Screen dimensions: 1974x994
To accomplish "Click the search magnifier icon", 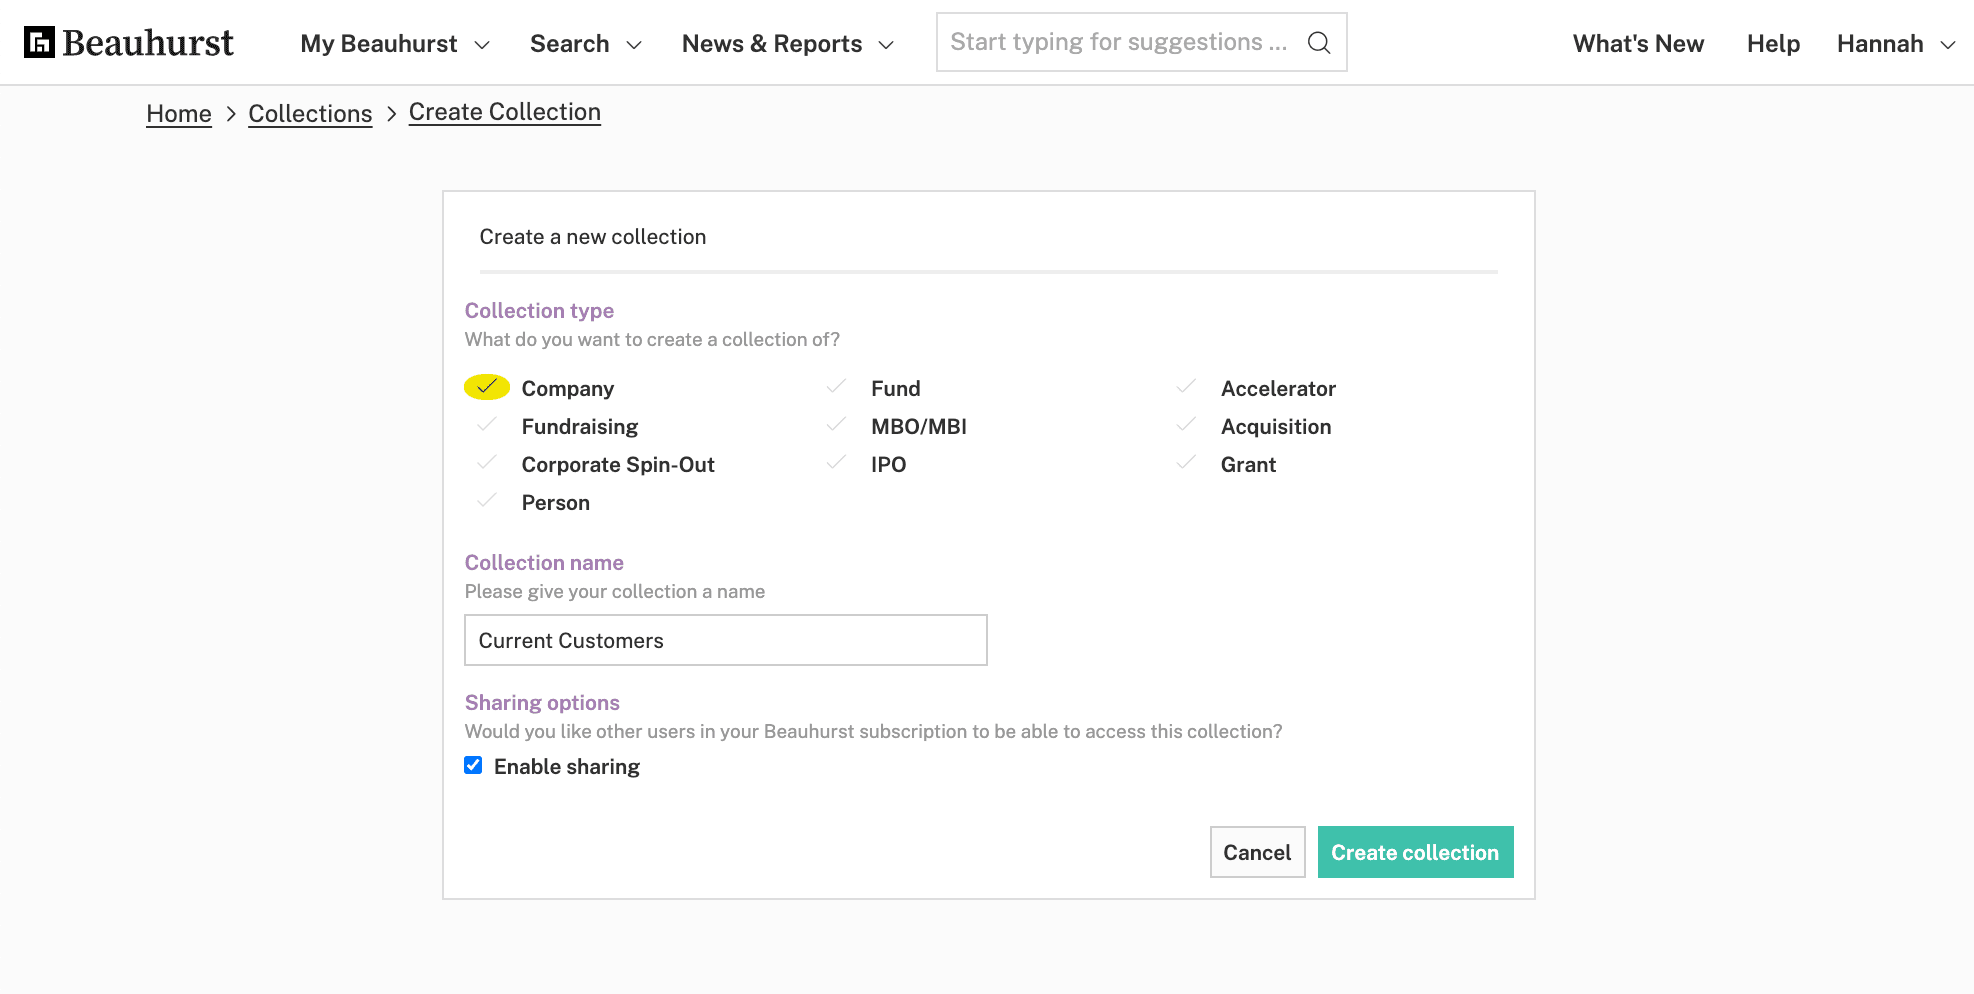I will (x=1319, y=42).
